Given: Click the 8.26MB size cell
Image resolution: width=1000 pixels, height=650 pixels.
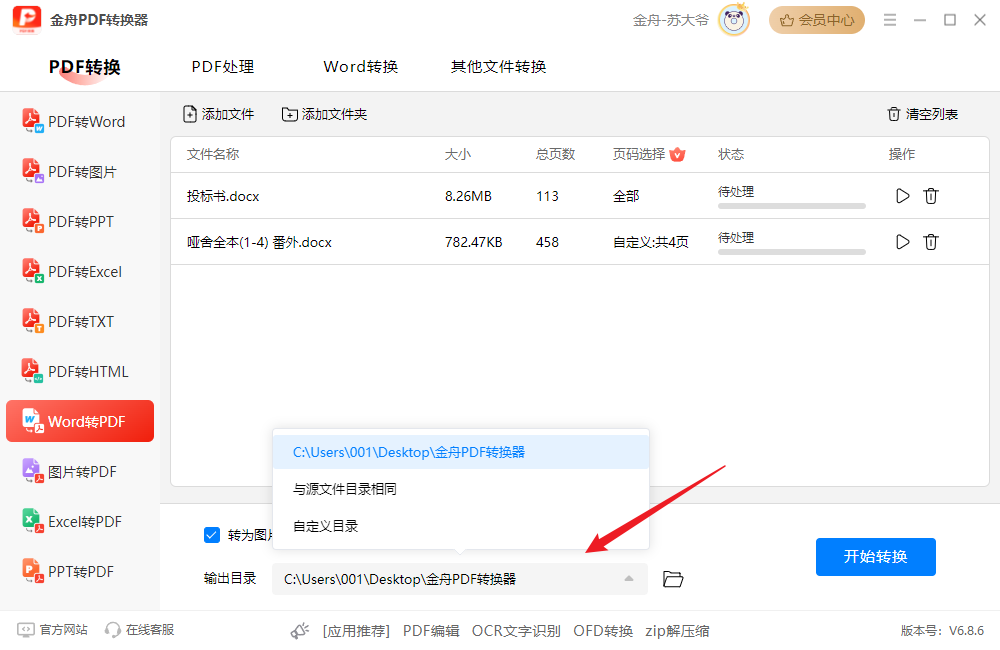Looking at the screenshot, I should coord(468,196).
